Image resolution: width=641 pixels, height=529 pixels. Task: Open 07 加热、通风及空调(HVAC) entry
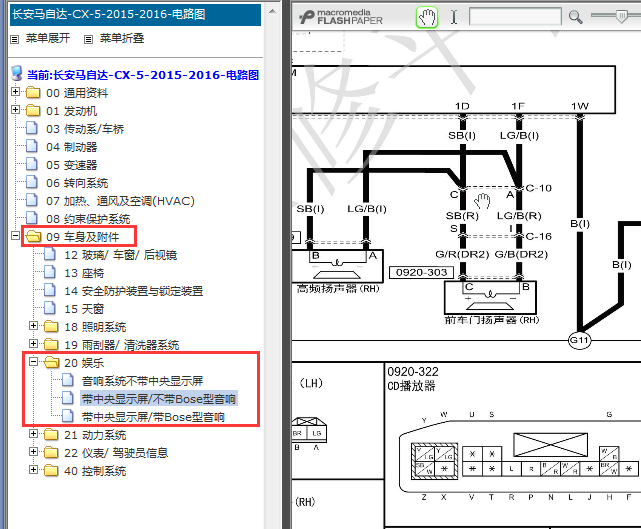120,201
